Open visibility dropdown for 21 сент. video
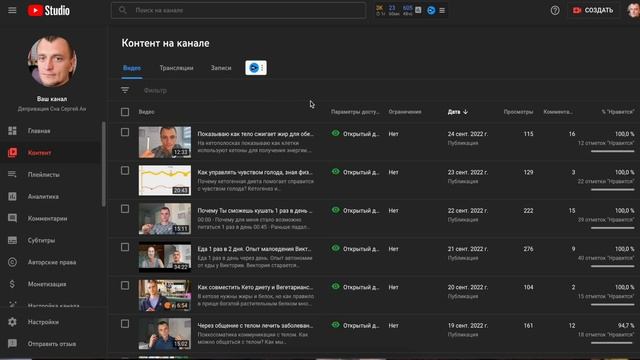 [355, 249]
